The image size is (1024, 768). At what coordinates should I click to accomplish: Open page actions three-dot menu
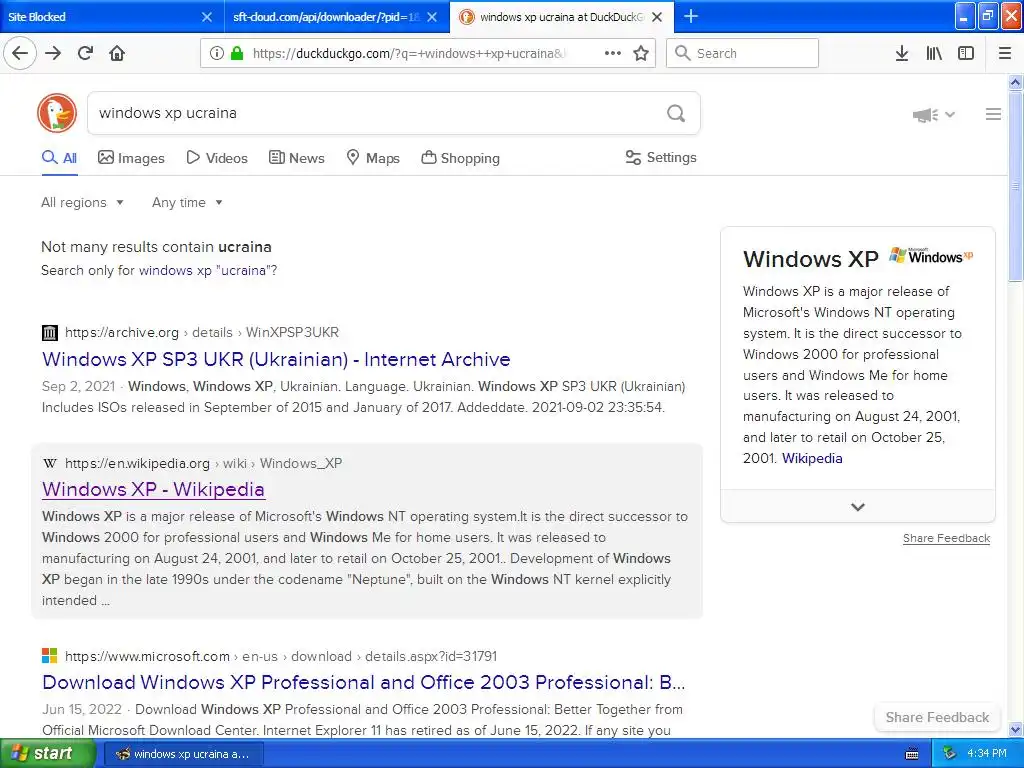coord(613,53)
